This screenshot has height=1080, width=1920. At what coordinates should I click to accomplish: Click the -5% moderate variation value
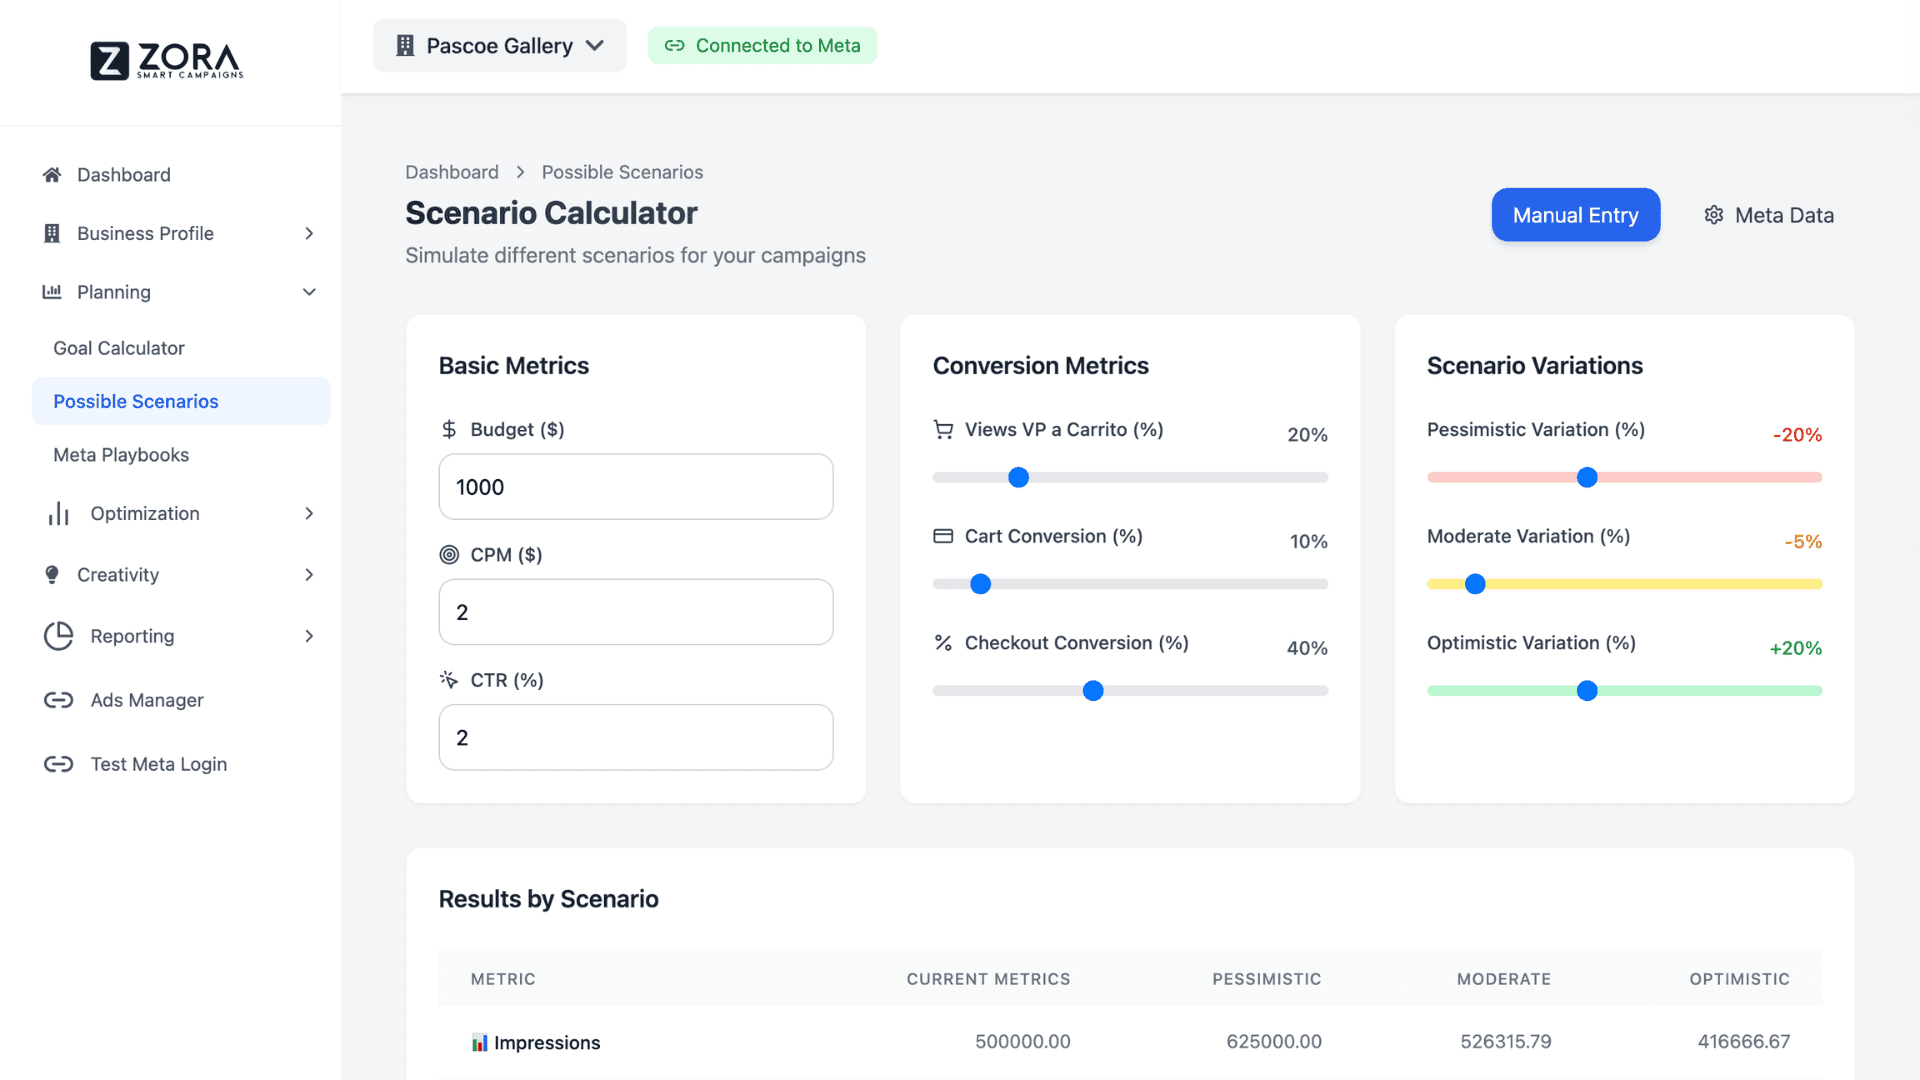[1803, 542]
